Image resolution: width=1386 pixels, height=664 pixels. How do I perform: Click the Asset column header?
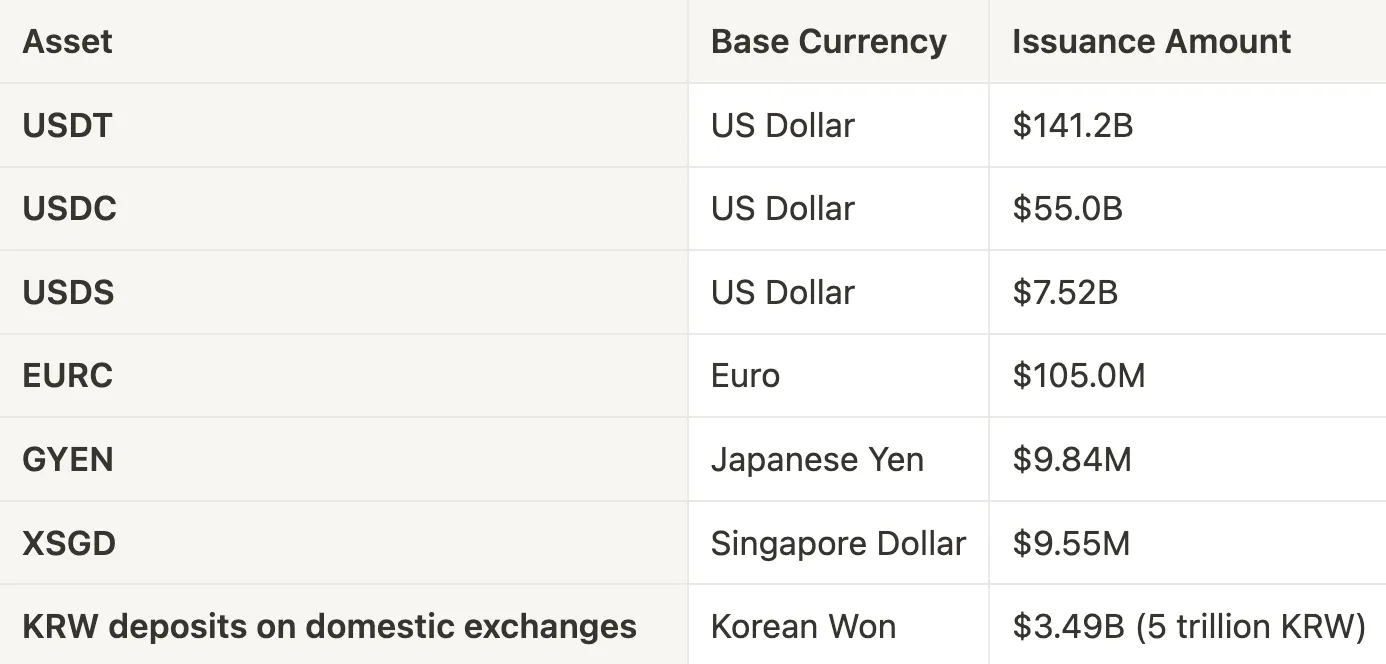coord(344,41)
